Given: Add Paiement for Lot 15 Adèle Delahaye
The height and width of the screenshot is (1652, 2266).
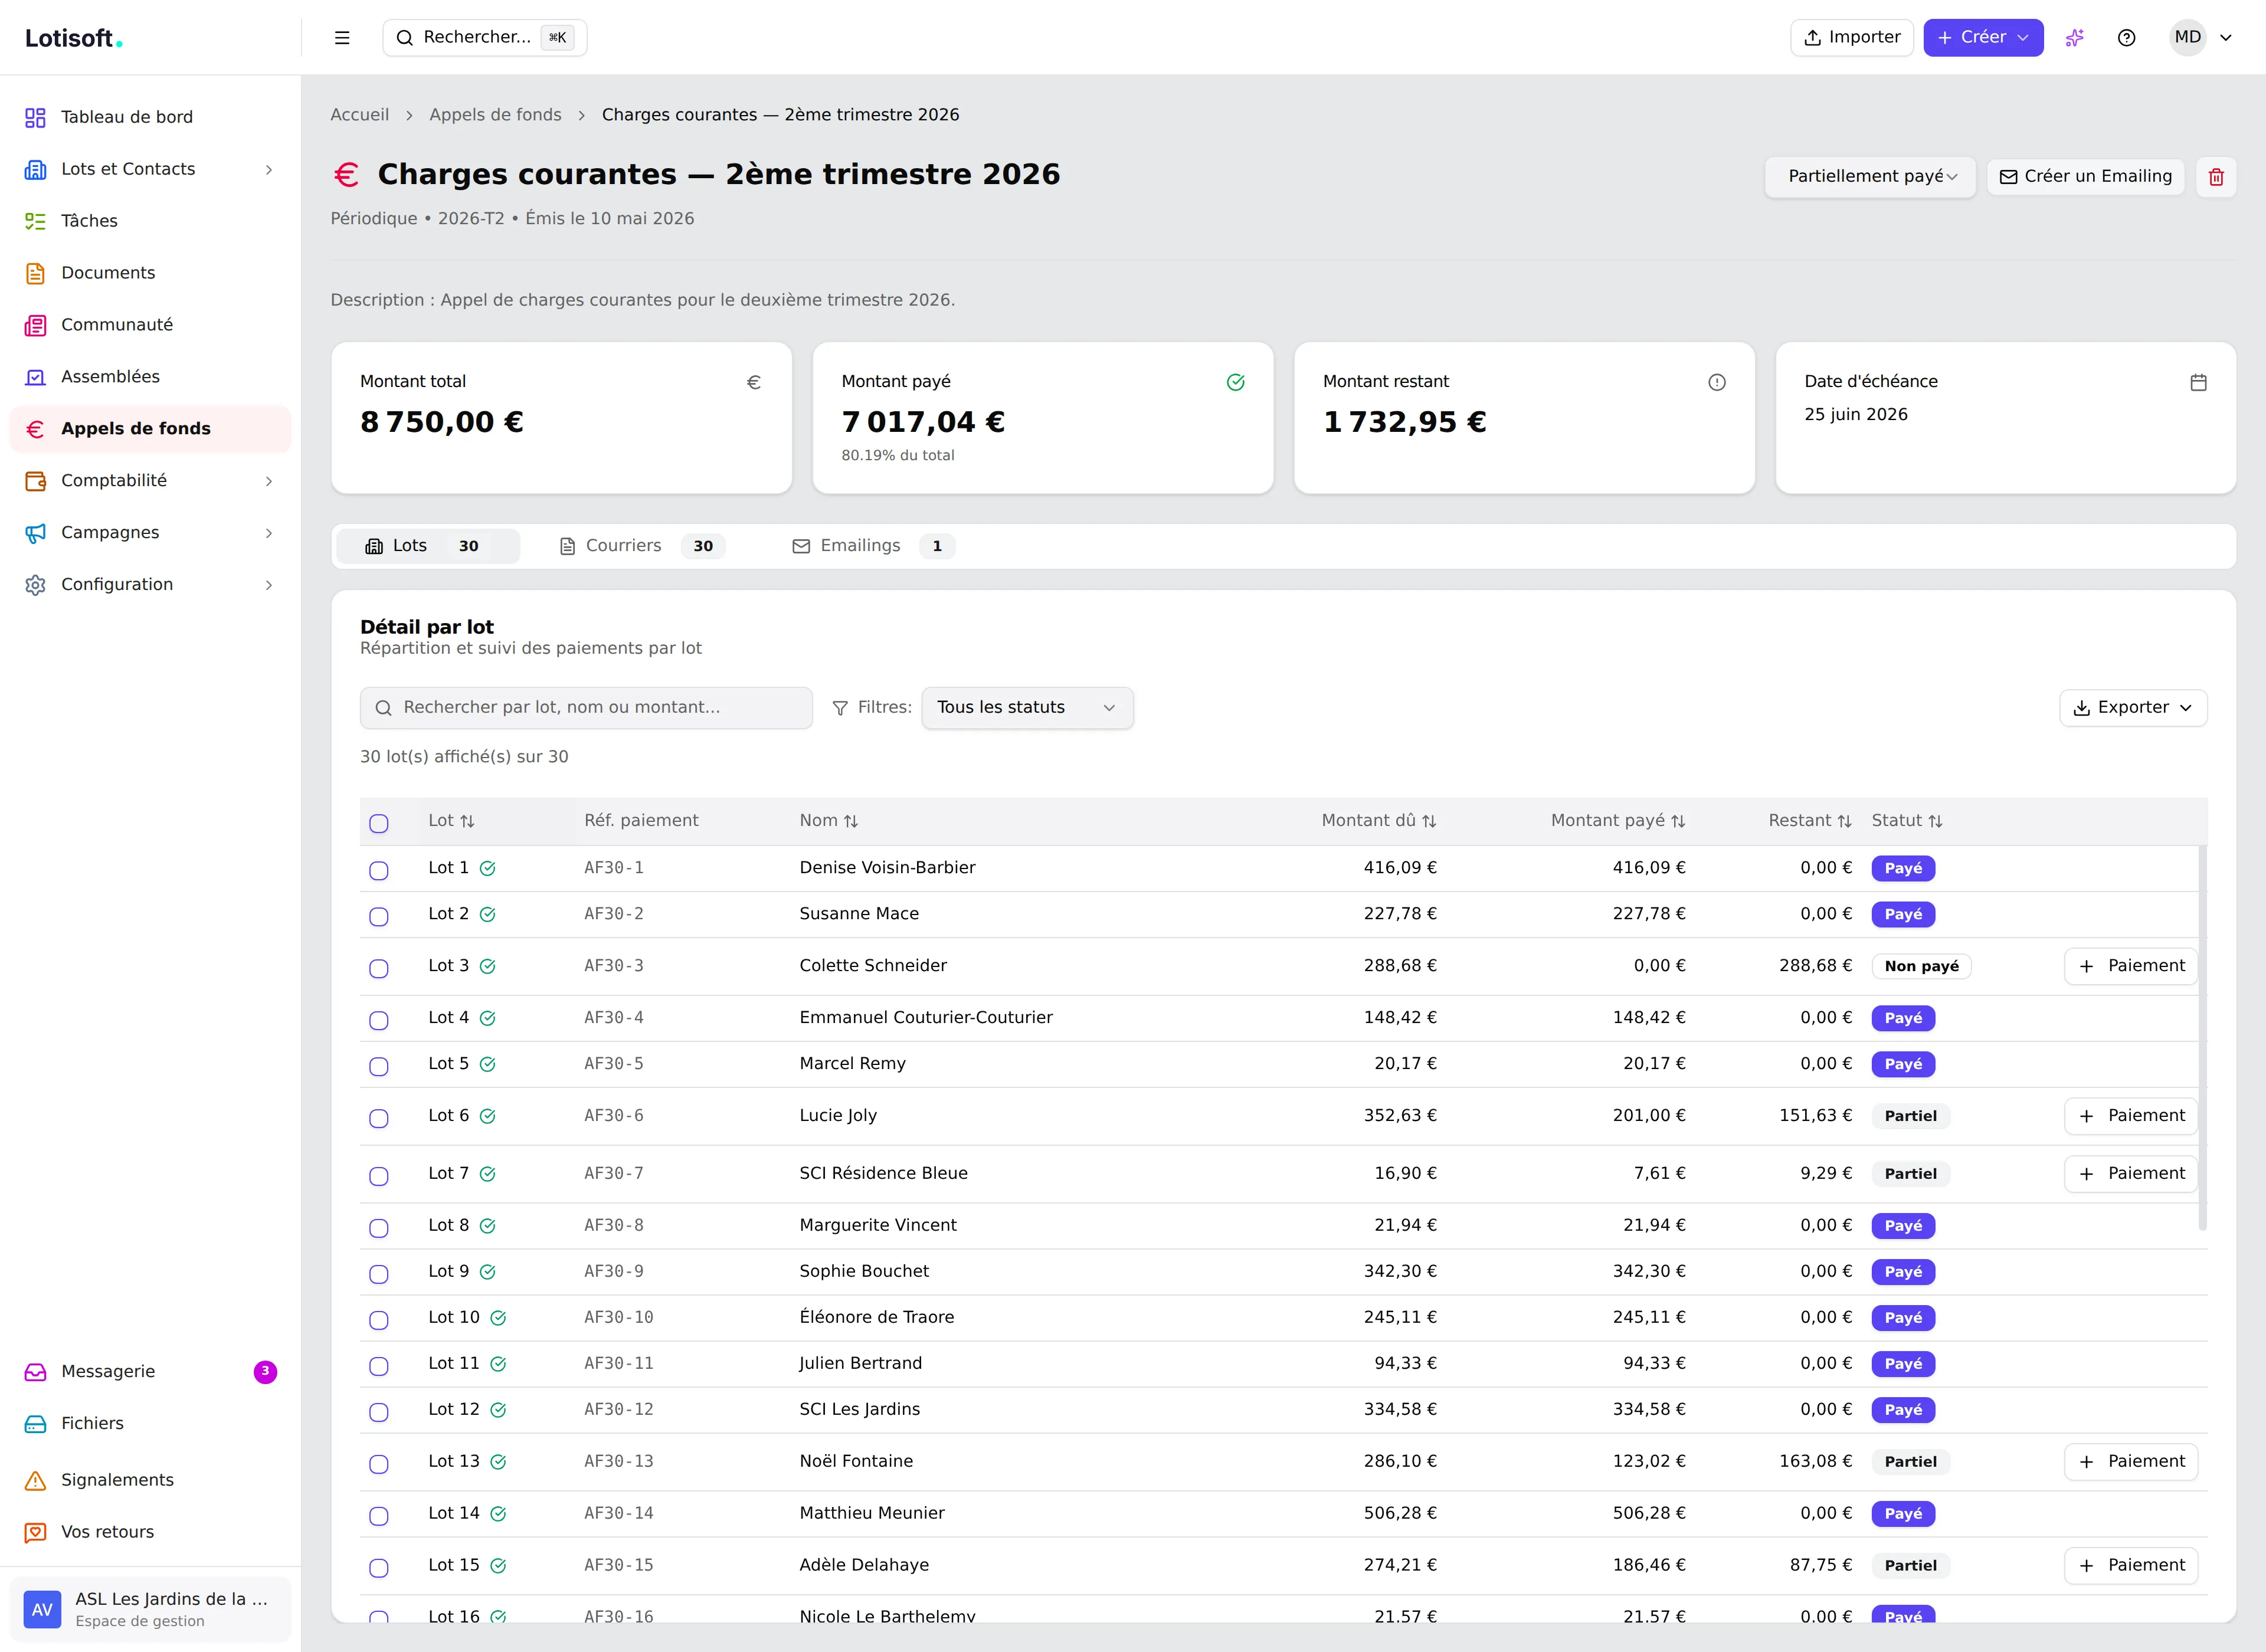Looking at the screenshot, I should [2131, 1567].
